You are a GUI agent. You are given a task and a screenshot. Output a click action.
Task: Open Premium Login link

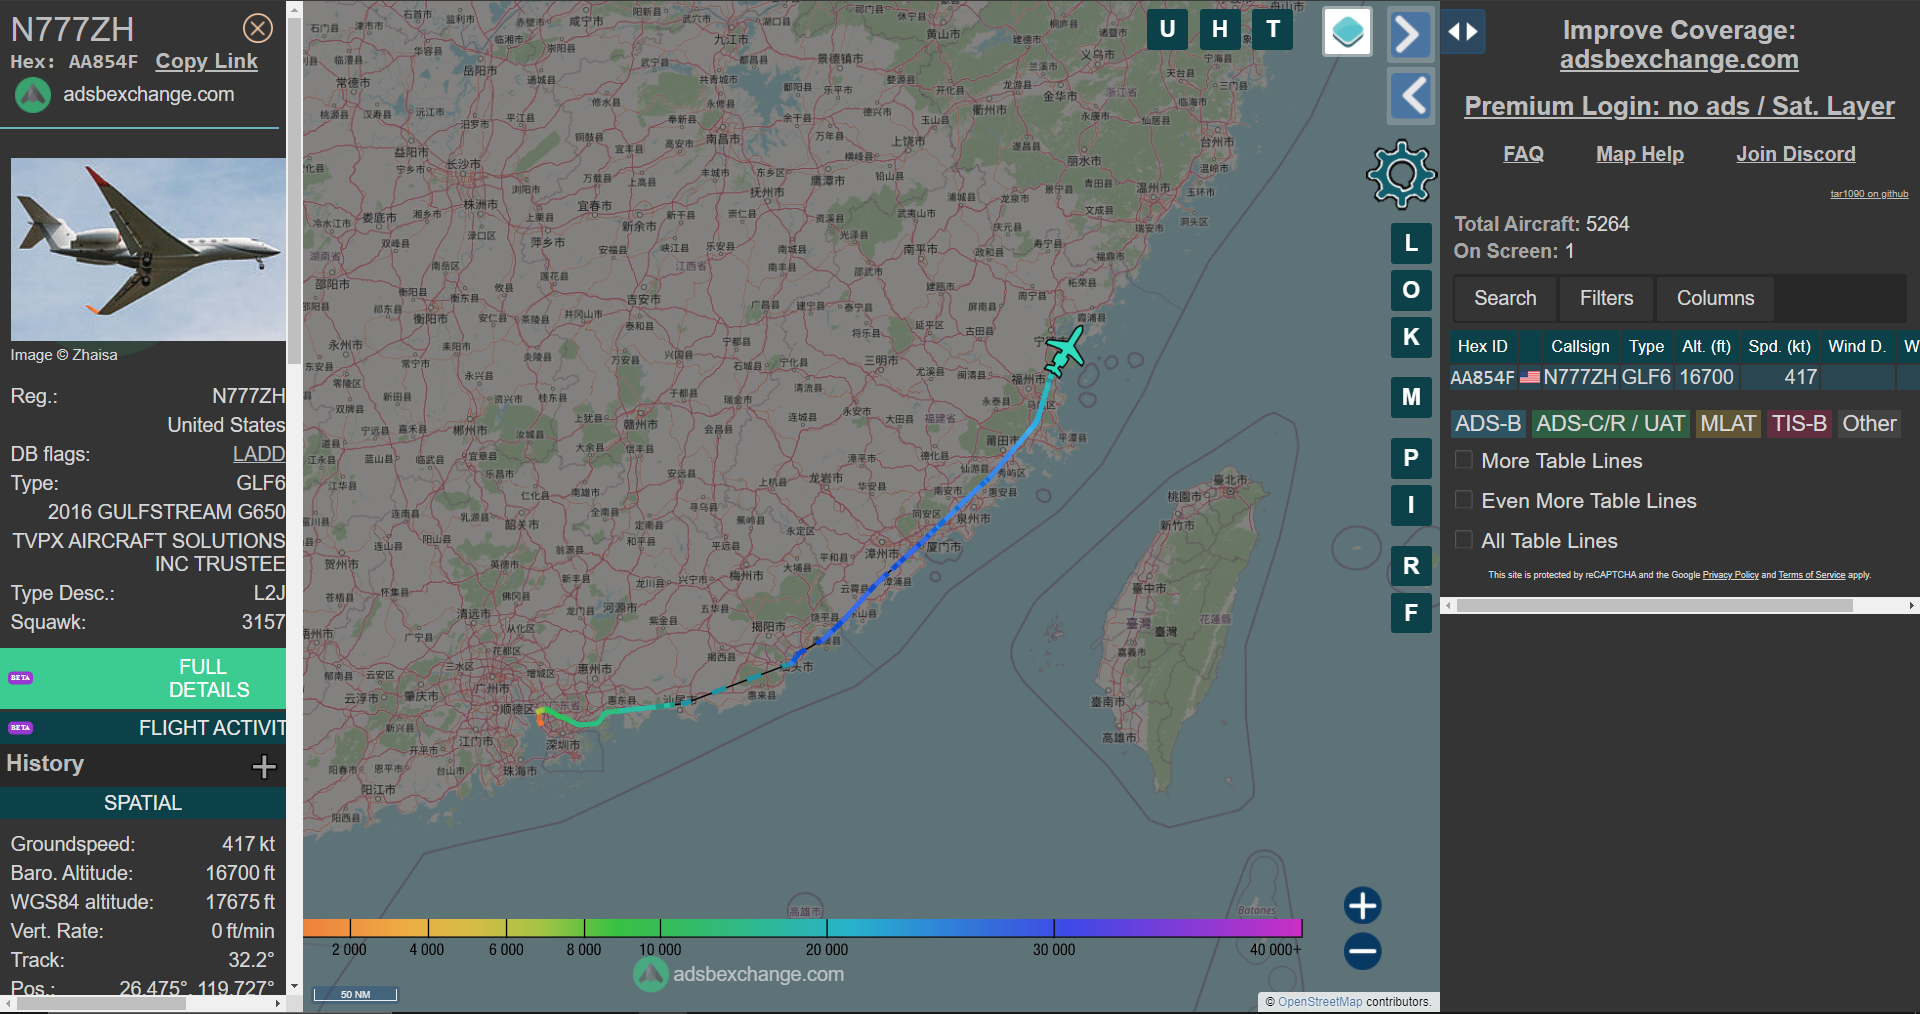click(1679, 106)
